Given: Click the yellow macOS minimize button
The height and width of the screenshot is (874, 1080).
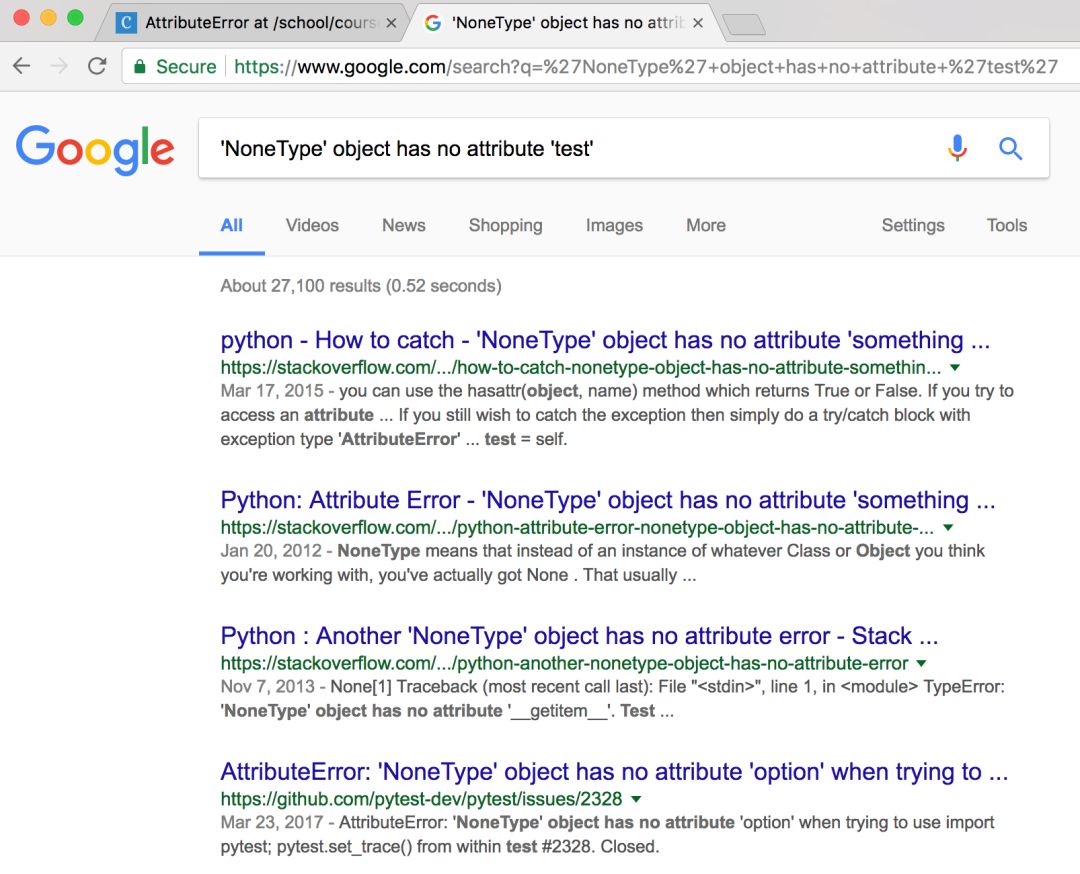Looking at the screenshot, I should coord(48,17).
